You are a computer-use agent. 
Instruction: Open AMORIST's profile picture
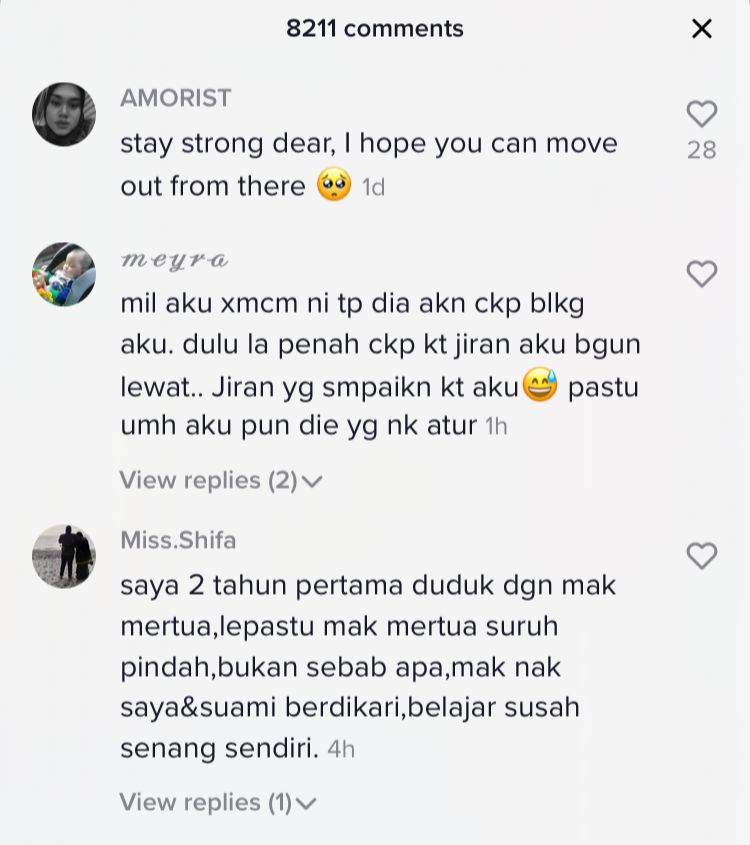point(64,114)
